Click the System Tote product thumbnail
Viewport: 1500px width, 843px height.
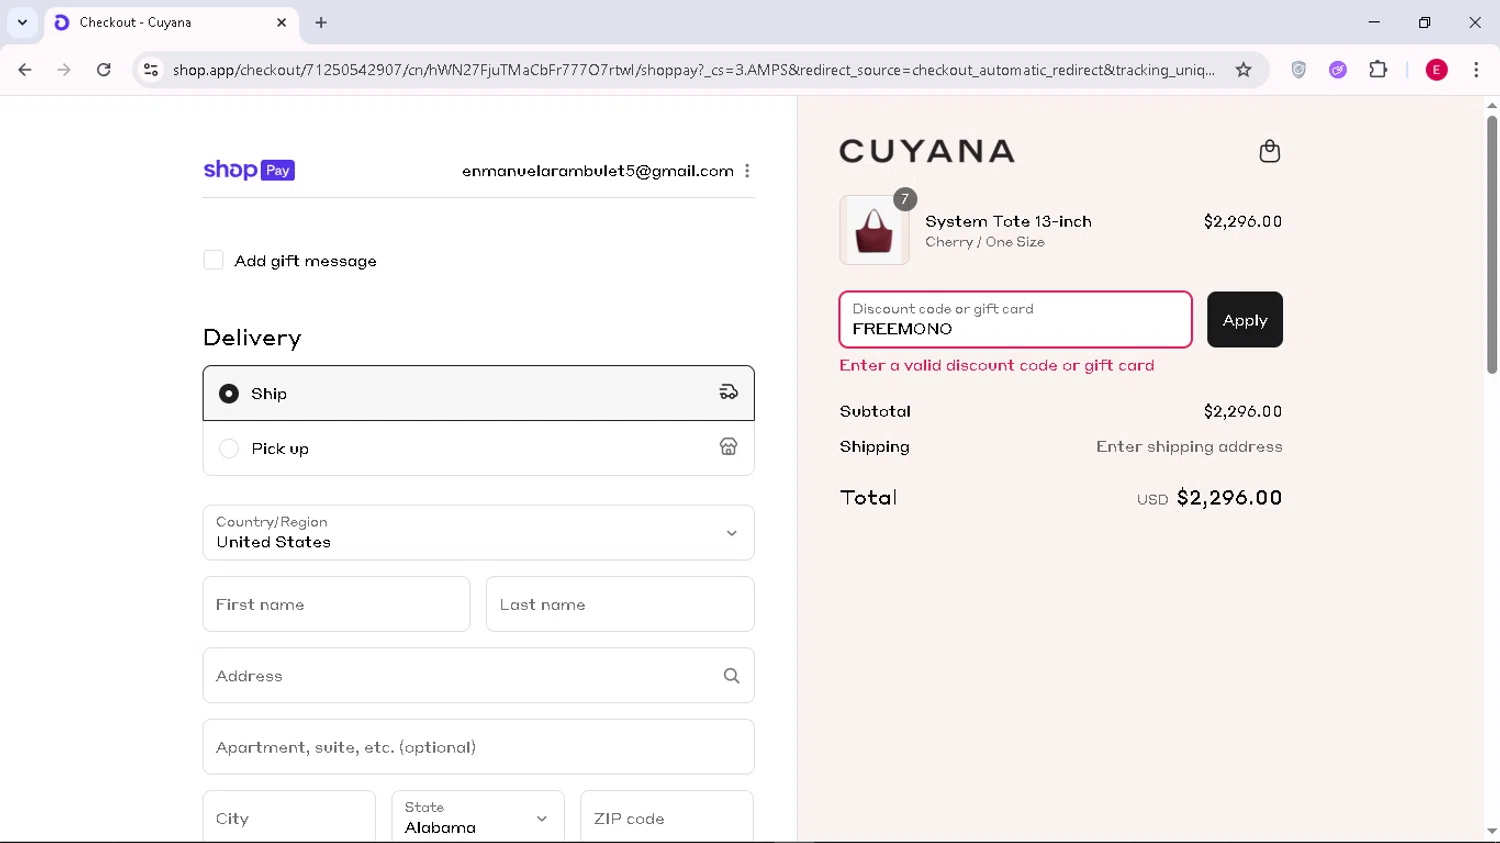point(874,230)
